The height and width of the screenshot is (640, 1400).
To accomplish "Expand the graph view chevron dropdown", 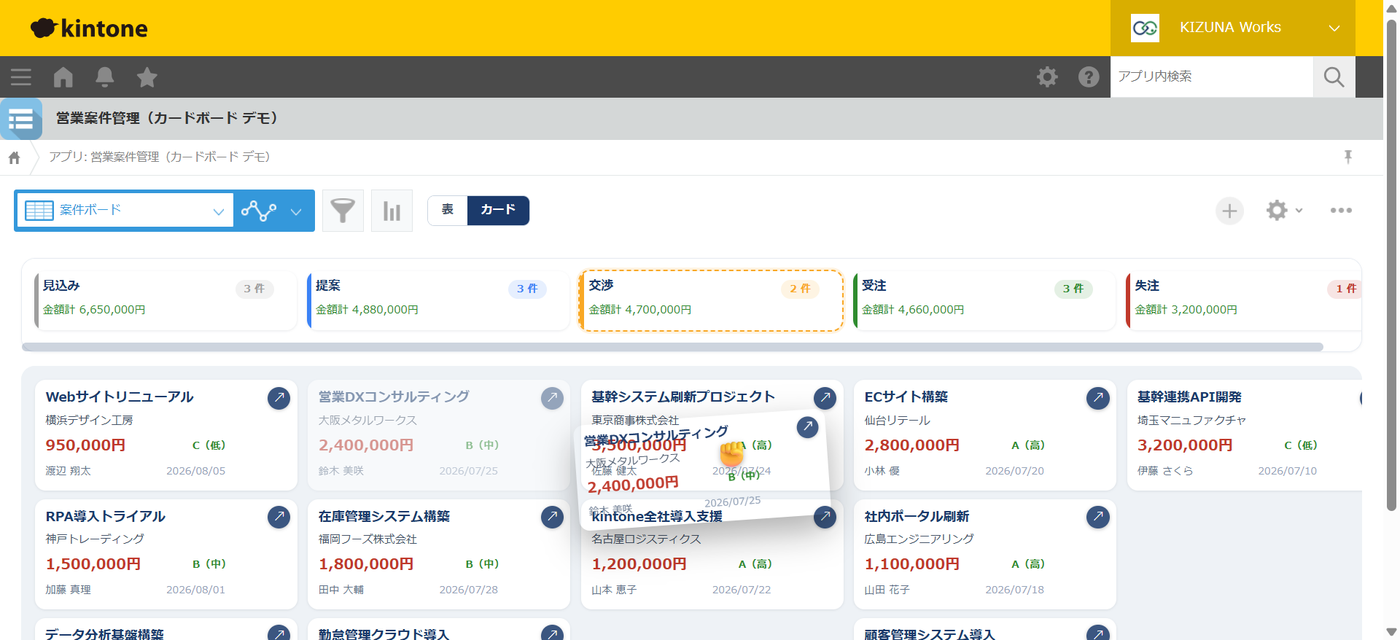I will coord(296,211).
